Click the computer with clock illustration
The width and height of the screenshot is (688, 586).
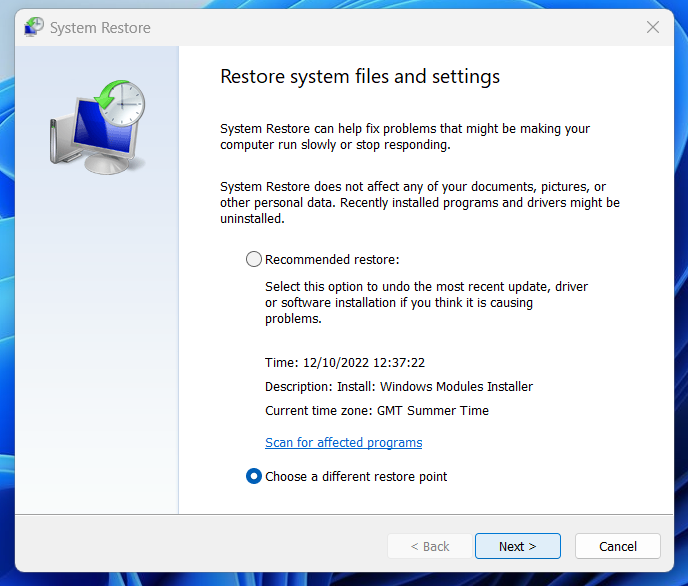pos(97,127)
